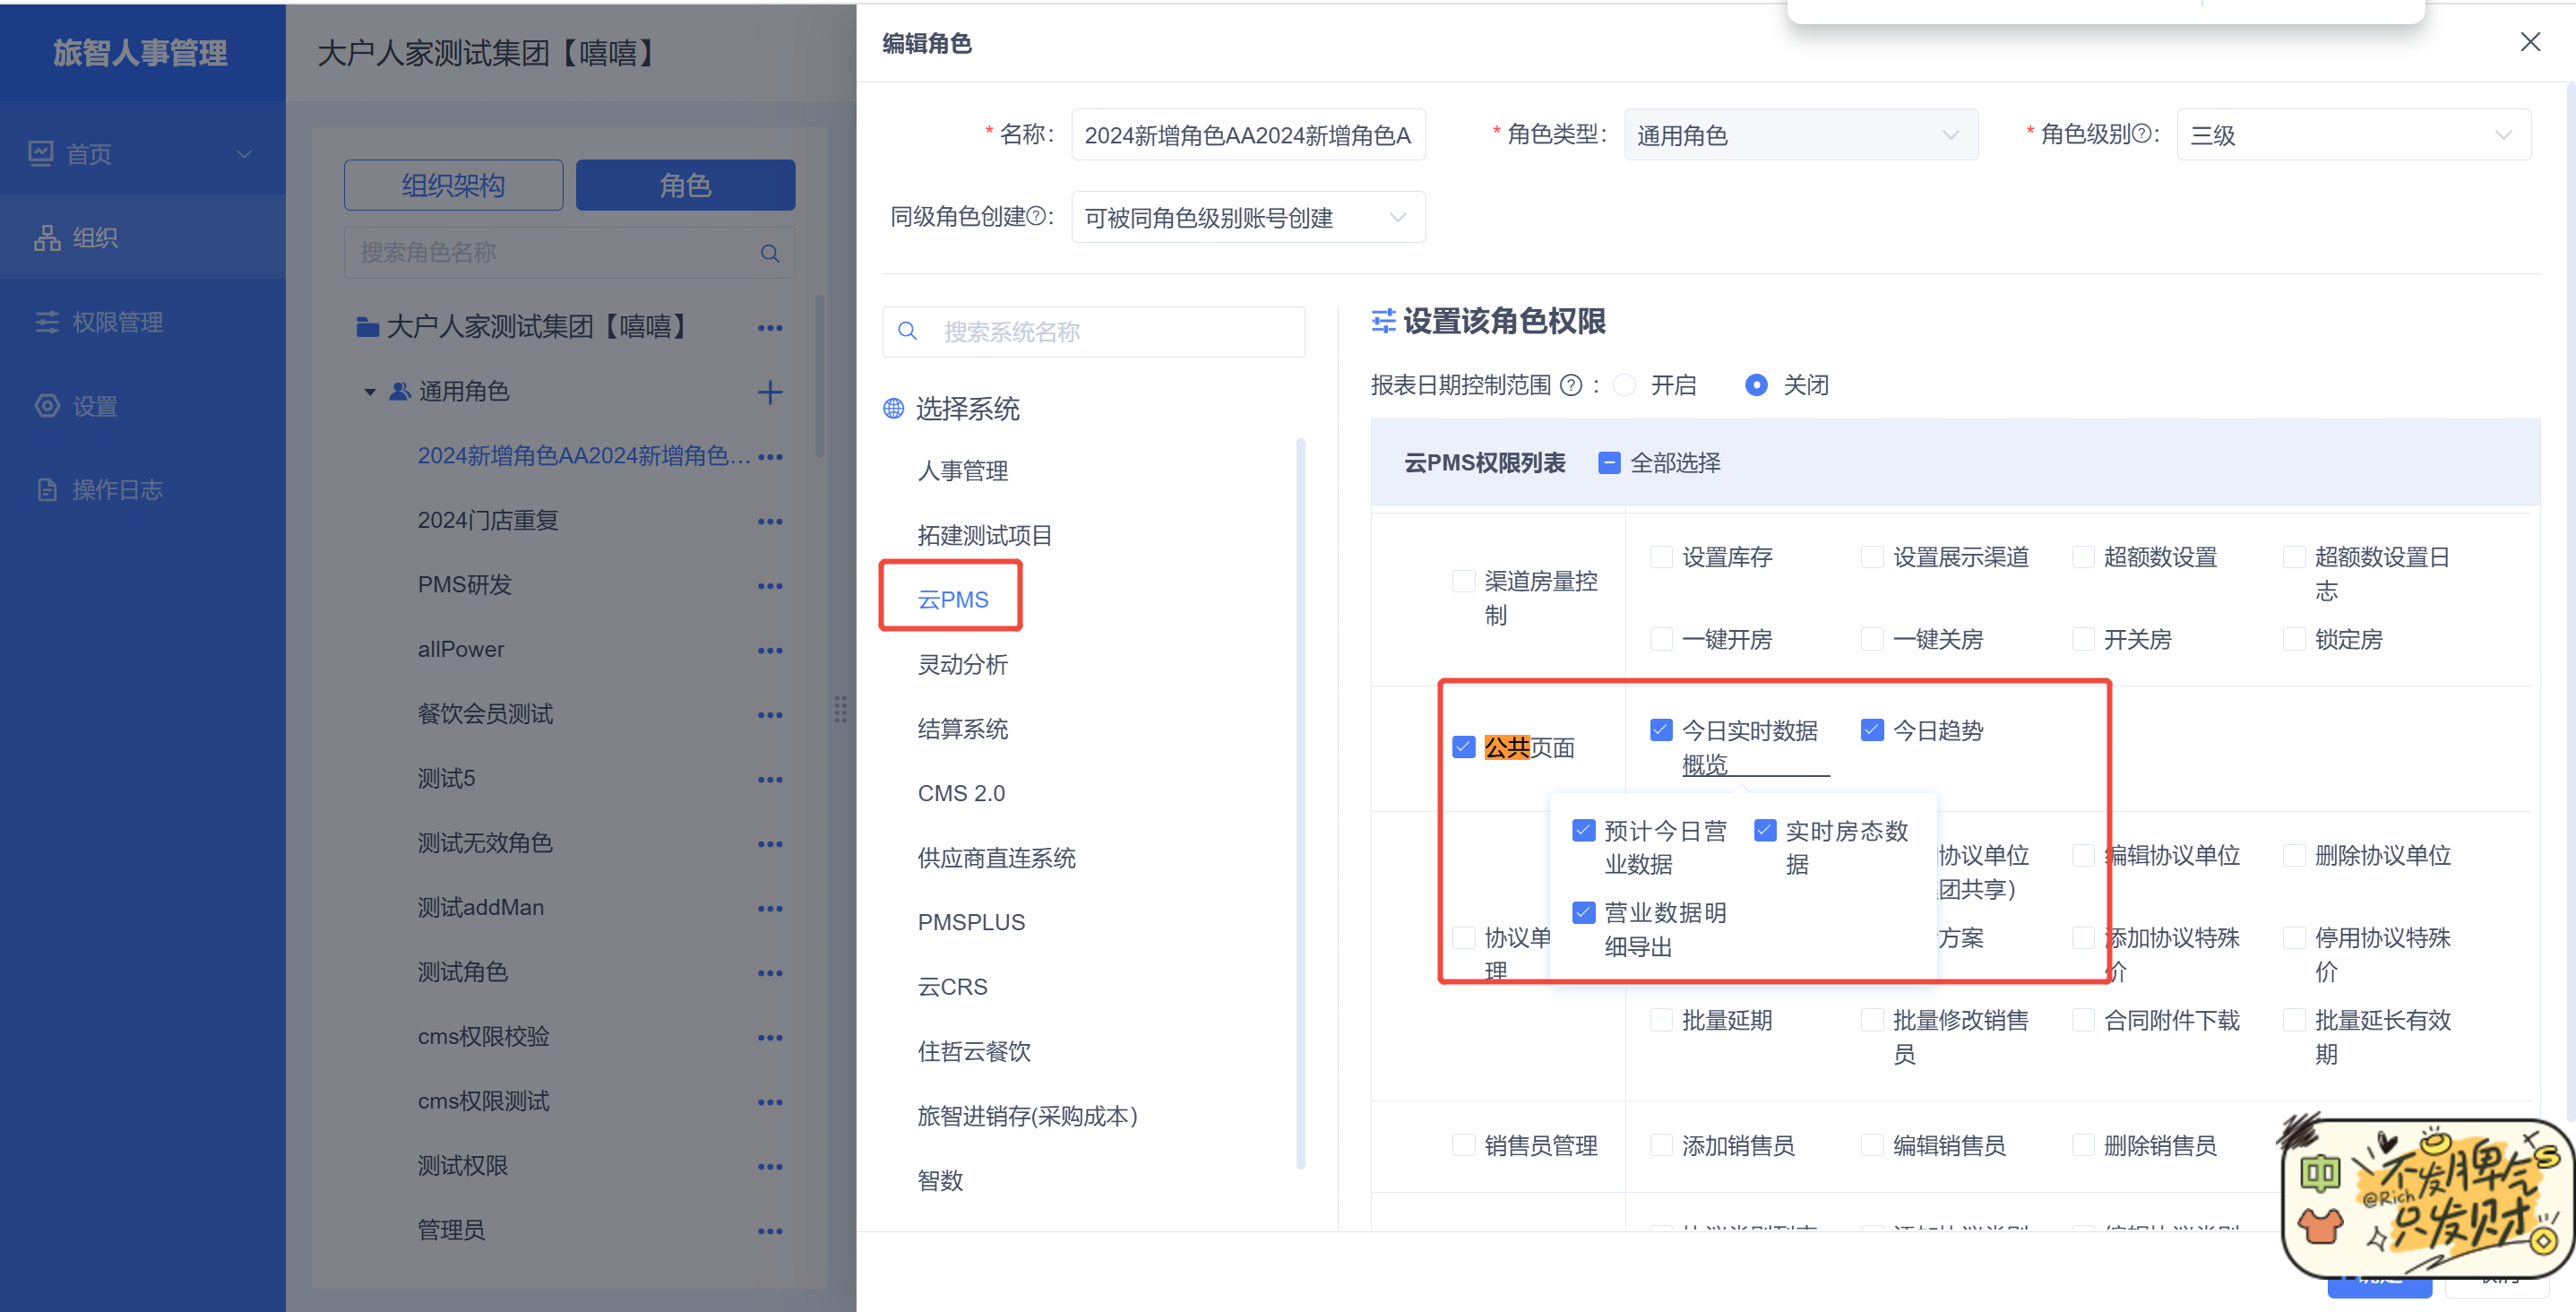Click the help icon next to 角色级别

2141,133
